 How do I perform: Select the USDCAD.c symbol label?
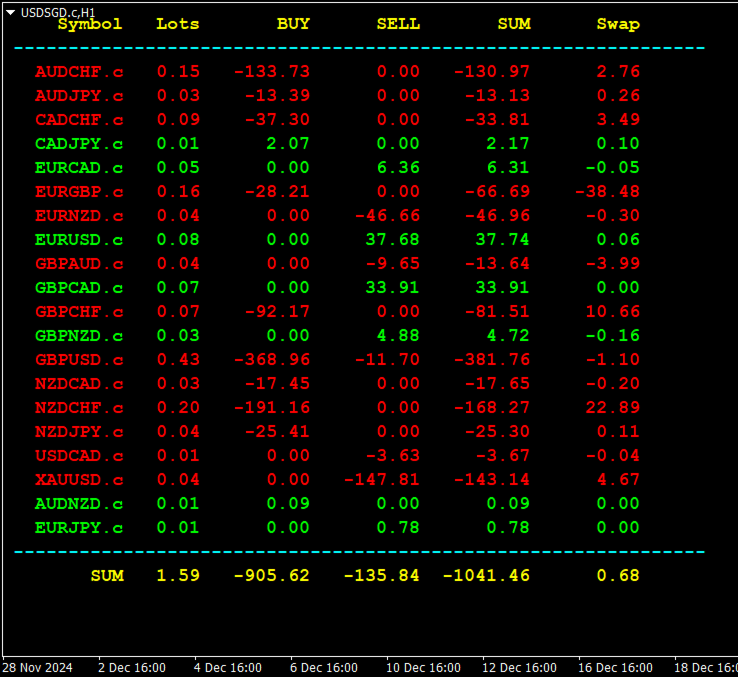coord(79,456)
